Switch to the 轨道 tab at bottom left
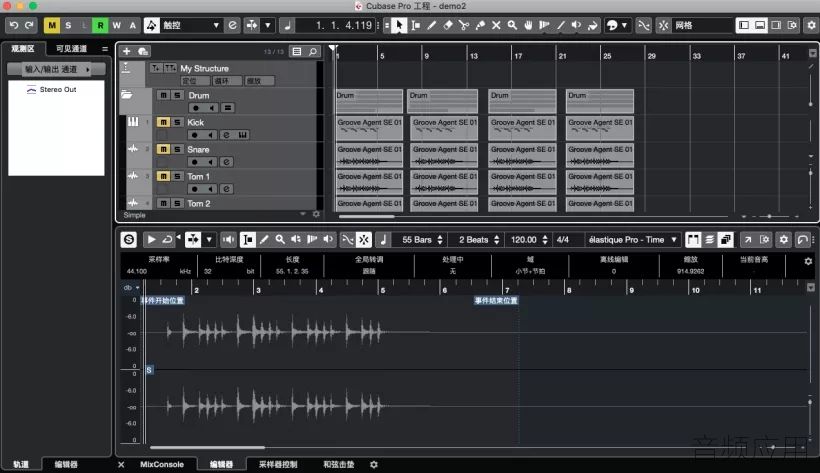 pyautogui.click(x=20, y=464)
